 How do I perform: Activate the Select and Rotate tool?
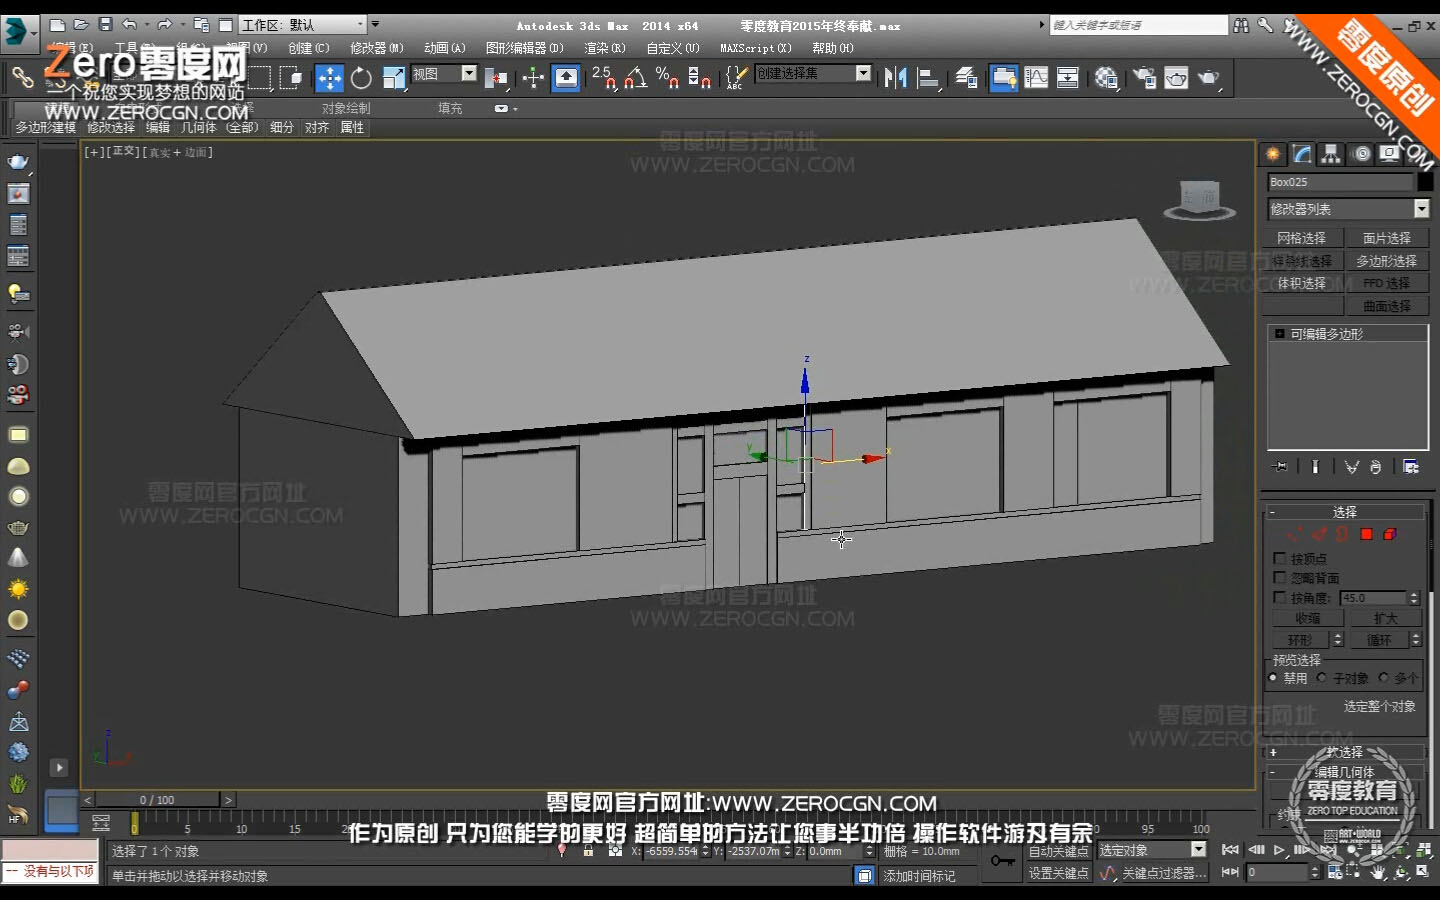(361, 78)
